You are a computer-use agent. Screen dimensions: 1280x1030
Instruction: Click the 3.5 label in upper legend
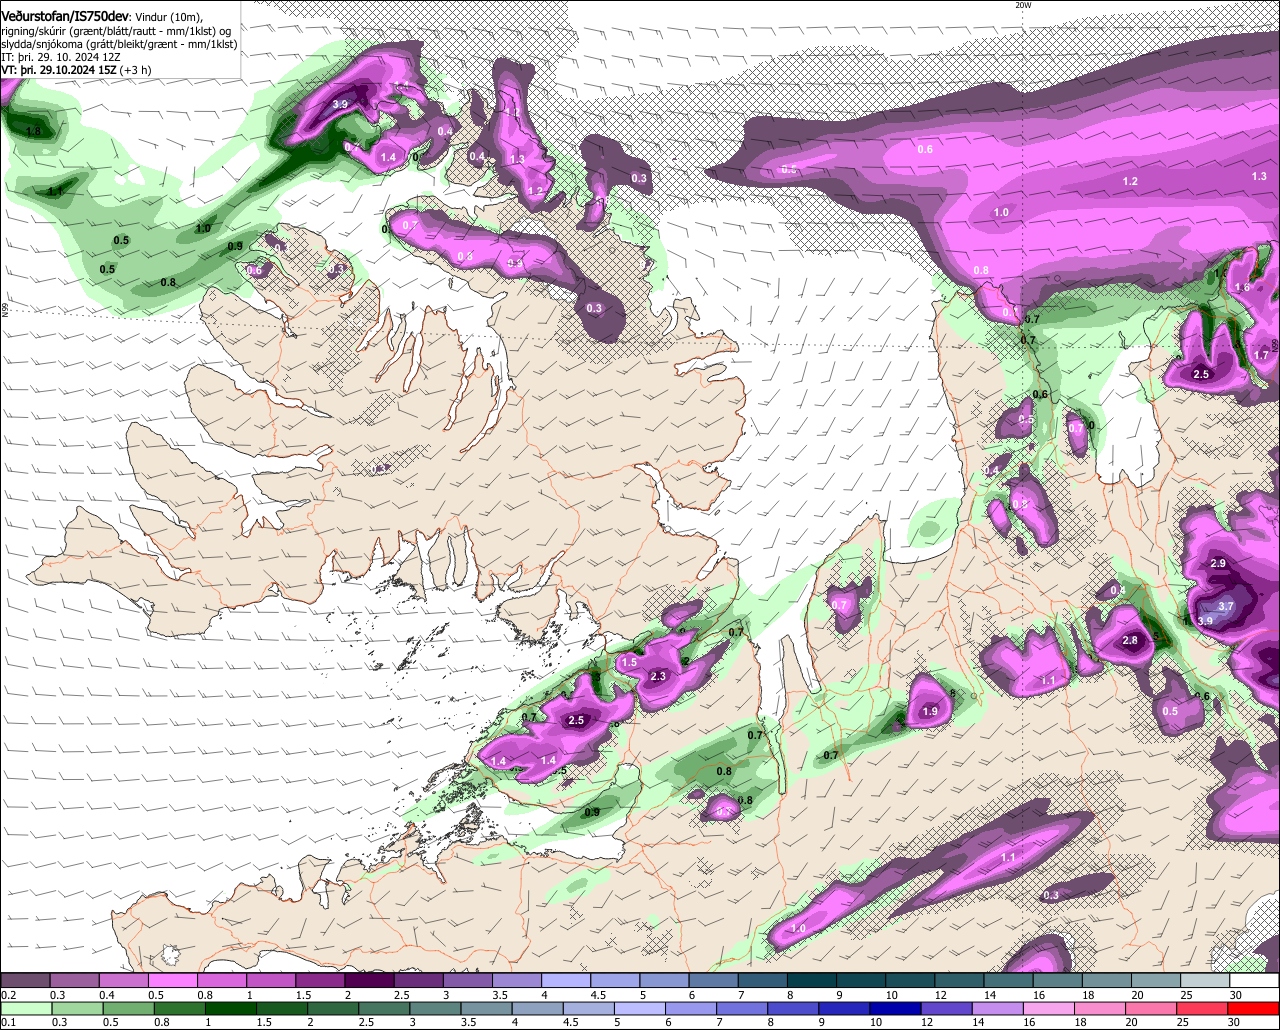tap(500, 995)
